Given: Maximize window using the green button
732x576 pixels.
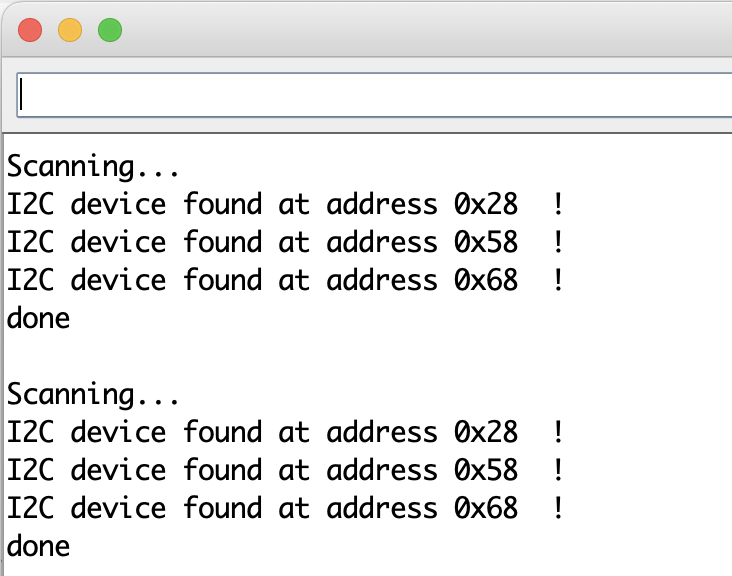Looking at the screenshot, I should [110, 30].
